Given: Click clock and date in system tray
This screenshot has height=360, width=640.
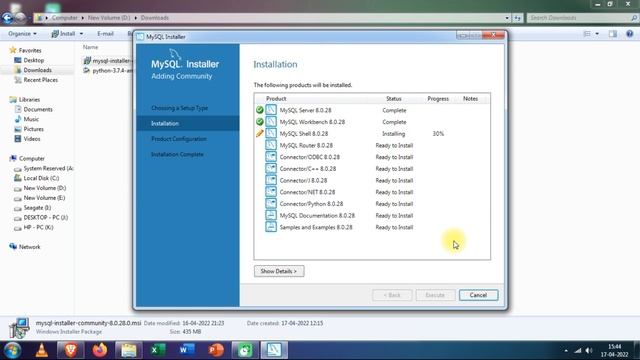Looking at the screenshot, I should click(x=614, y=351).
